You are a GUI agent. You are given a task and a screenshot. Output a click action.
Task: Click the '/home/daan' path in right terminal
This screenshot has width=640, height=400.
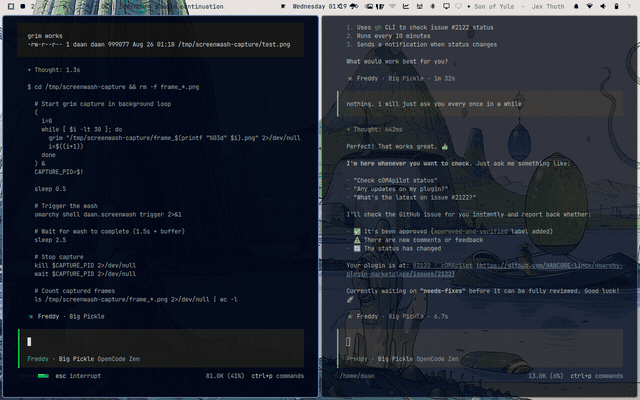pyautogui.click(x=357, y=376)
